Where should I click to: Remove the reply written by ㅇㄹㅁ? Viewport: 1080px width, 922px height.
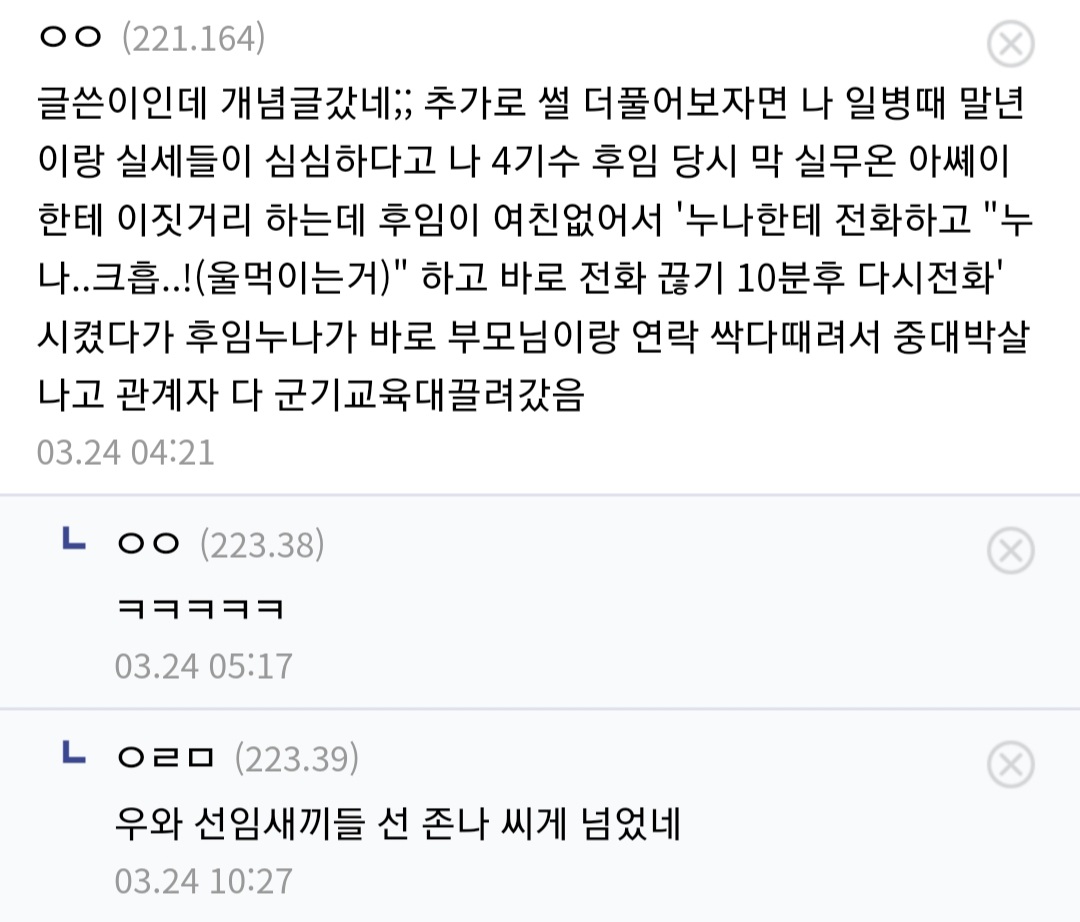coord(1010,765)
